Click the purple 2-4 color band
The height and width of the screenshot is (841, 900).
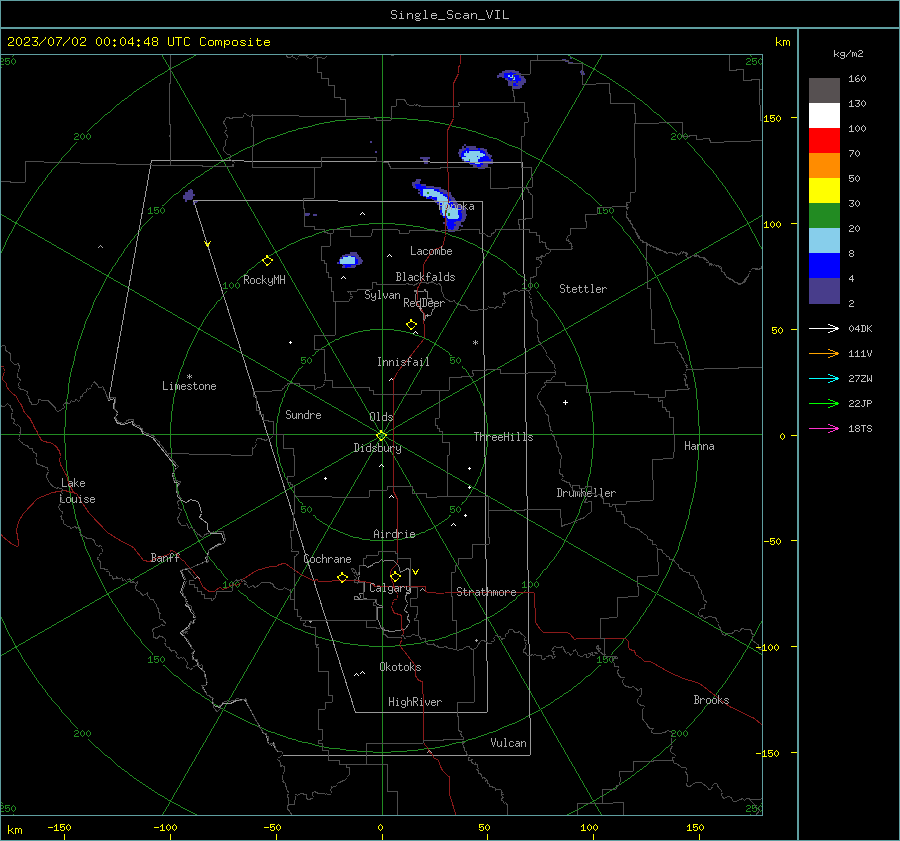[x=824, y=290]
